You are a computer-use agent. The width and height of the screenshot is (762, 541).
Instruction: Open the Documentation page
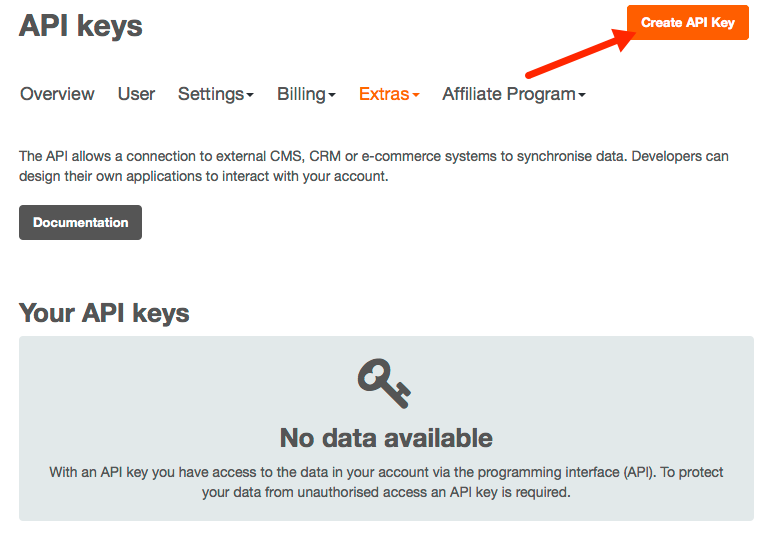tap(80, 223)
